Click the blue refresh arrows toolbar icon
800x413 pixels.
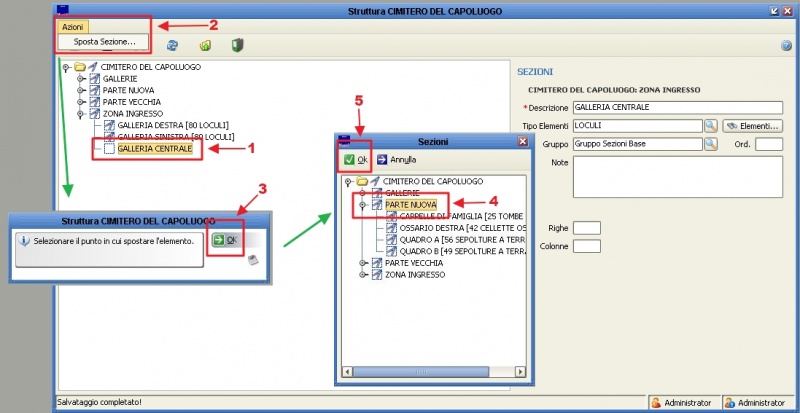point(172,45)
